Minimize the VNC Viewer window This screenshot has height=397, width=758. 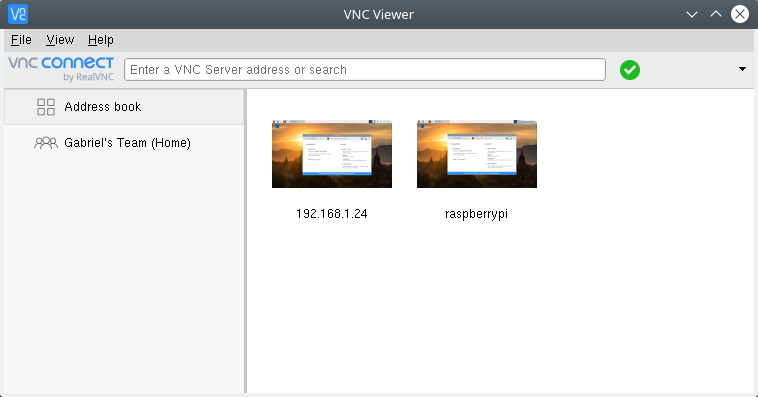pyautogui.click(x=692, y=15)
